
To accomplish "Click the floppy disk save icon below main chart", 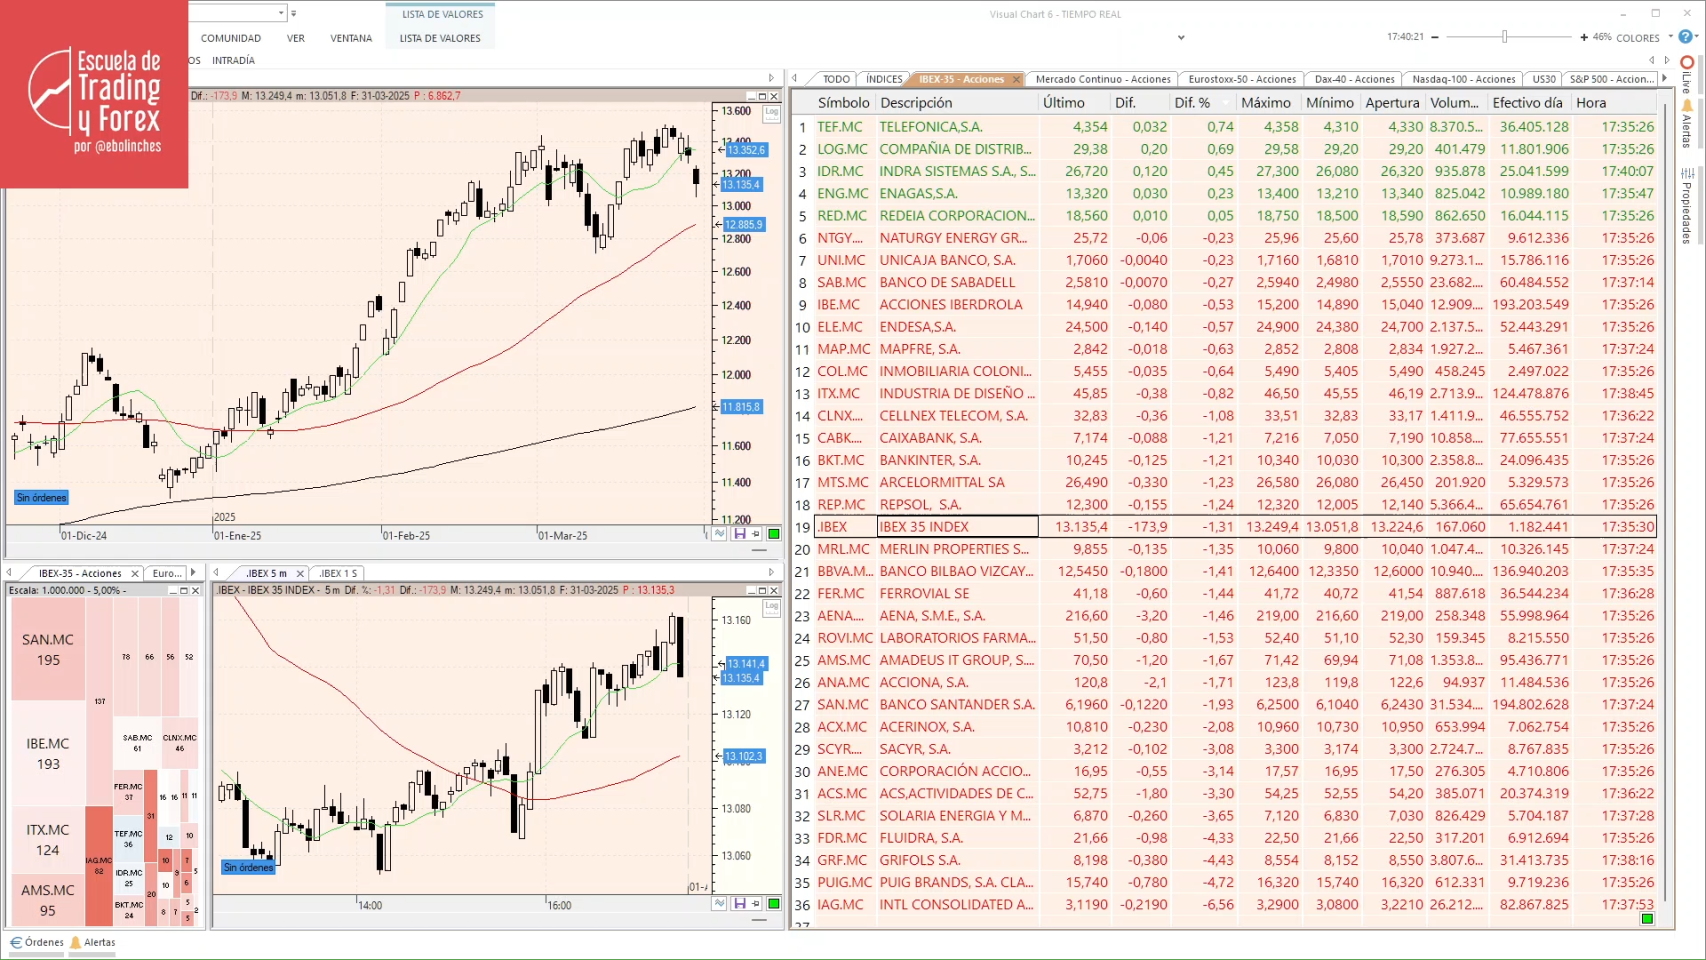I will click(739, 533).
